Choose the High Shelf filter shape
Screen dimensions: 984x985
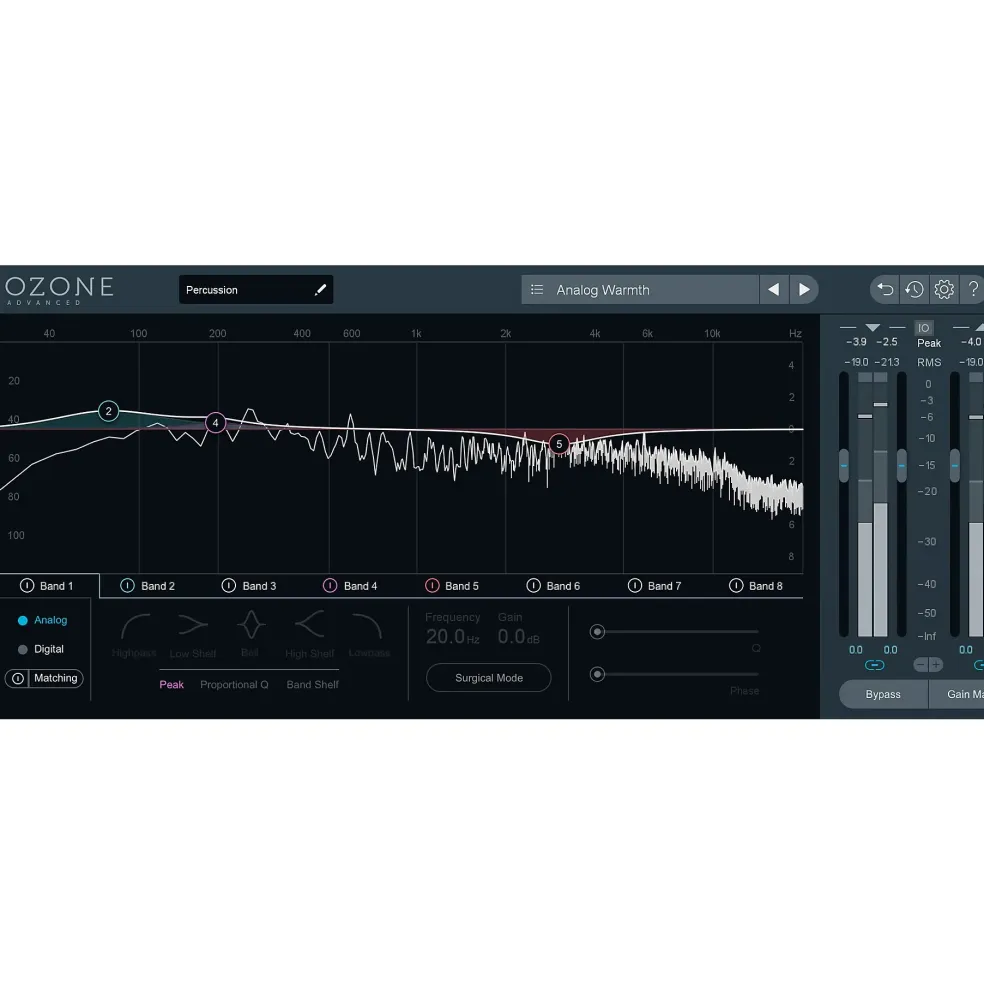point(309,634)
